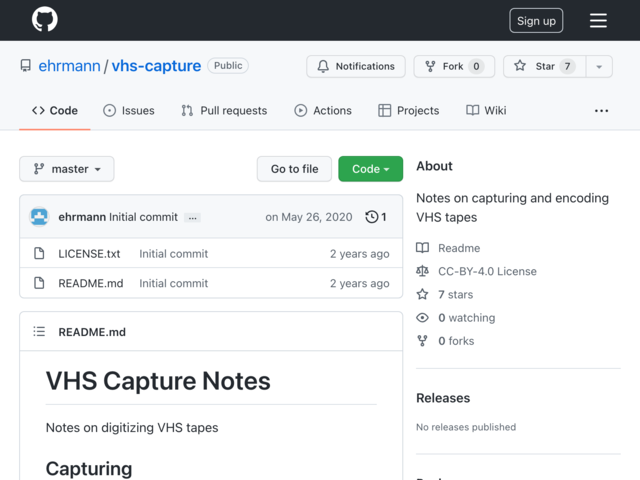Click the No releases published text
Screen dimensions: 640x480
point(466,427)
